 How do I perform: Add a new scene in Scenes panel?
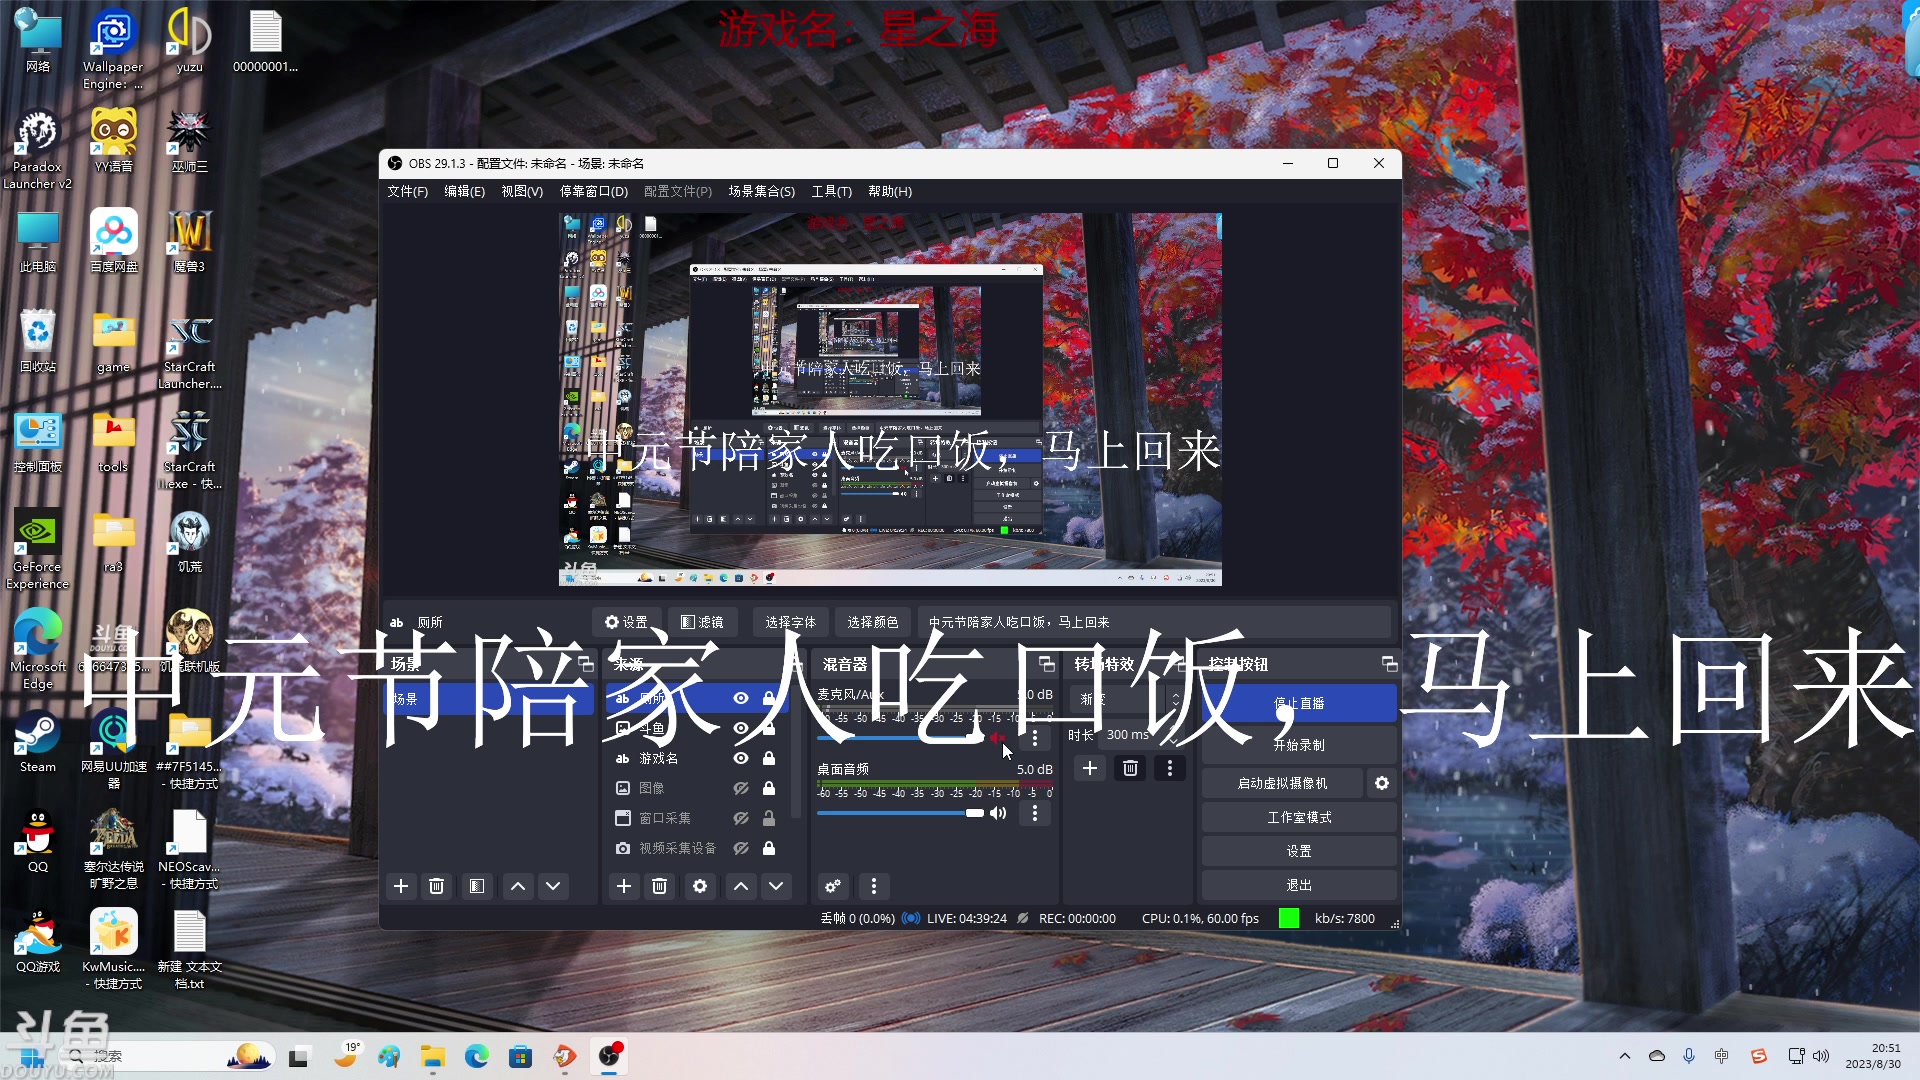(x=401, y=886)
